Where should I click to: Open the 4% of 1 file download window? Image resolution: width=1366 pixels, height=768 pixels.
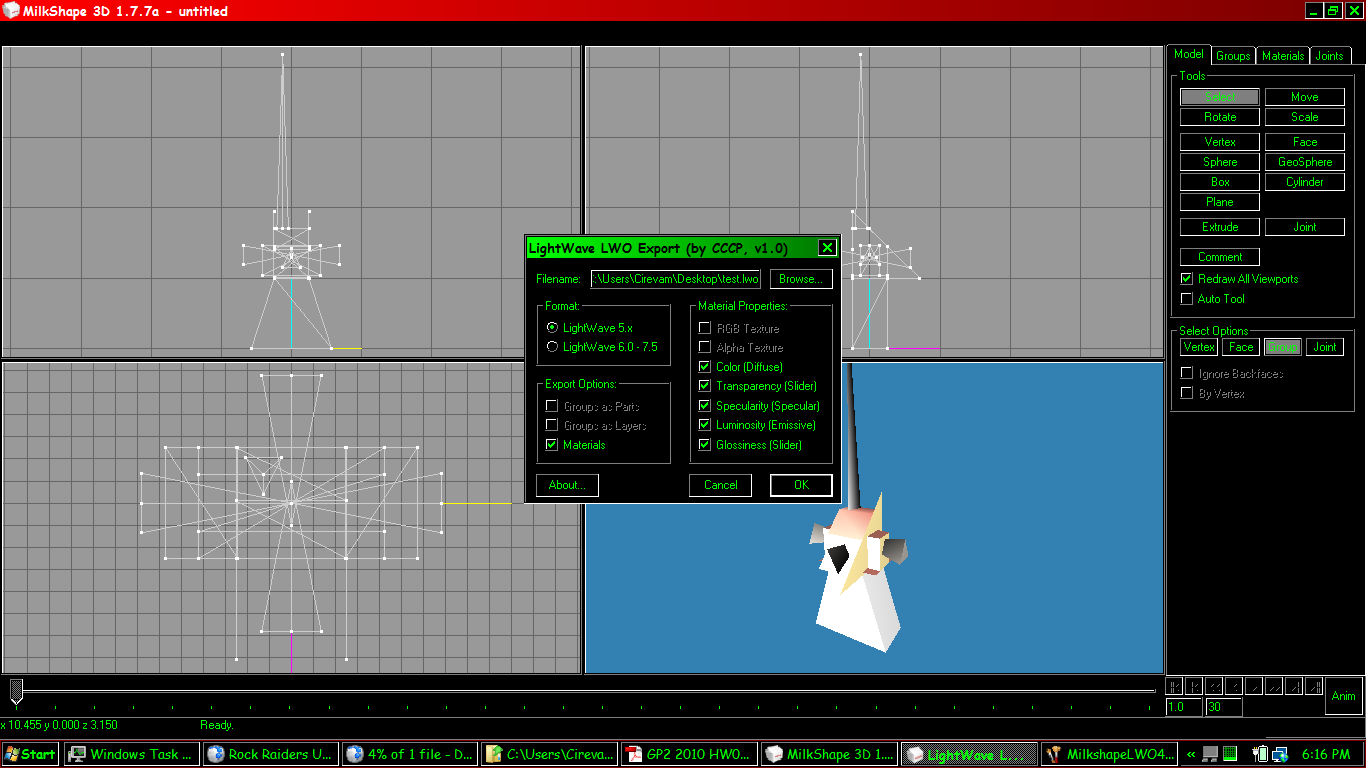click(x=409, y=754)
